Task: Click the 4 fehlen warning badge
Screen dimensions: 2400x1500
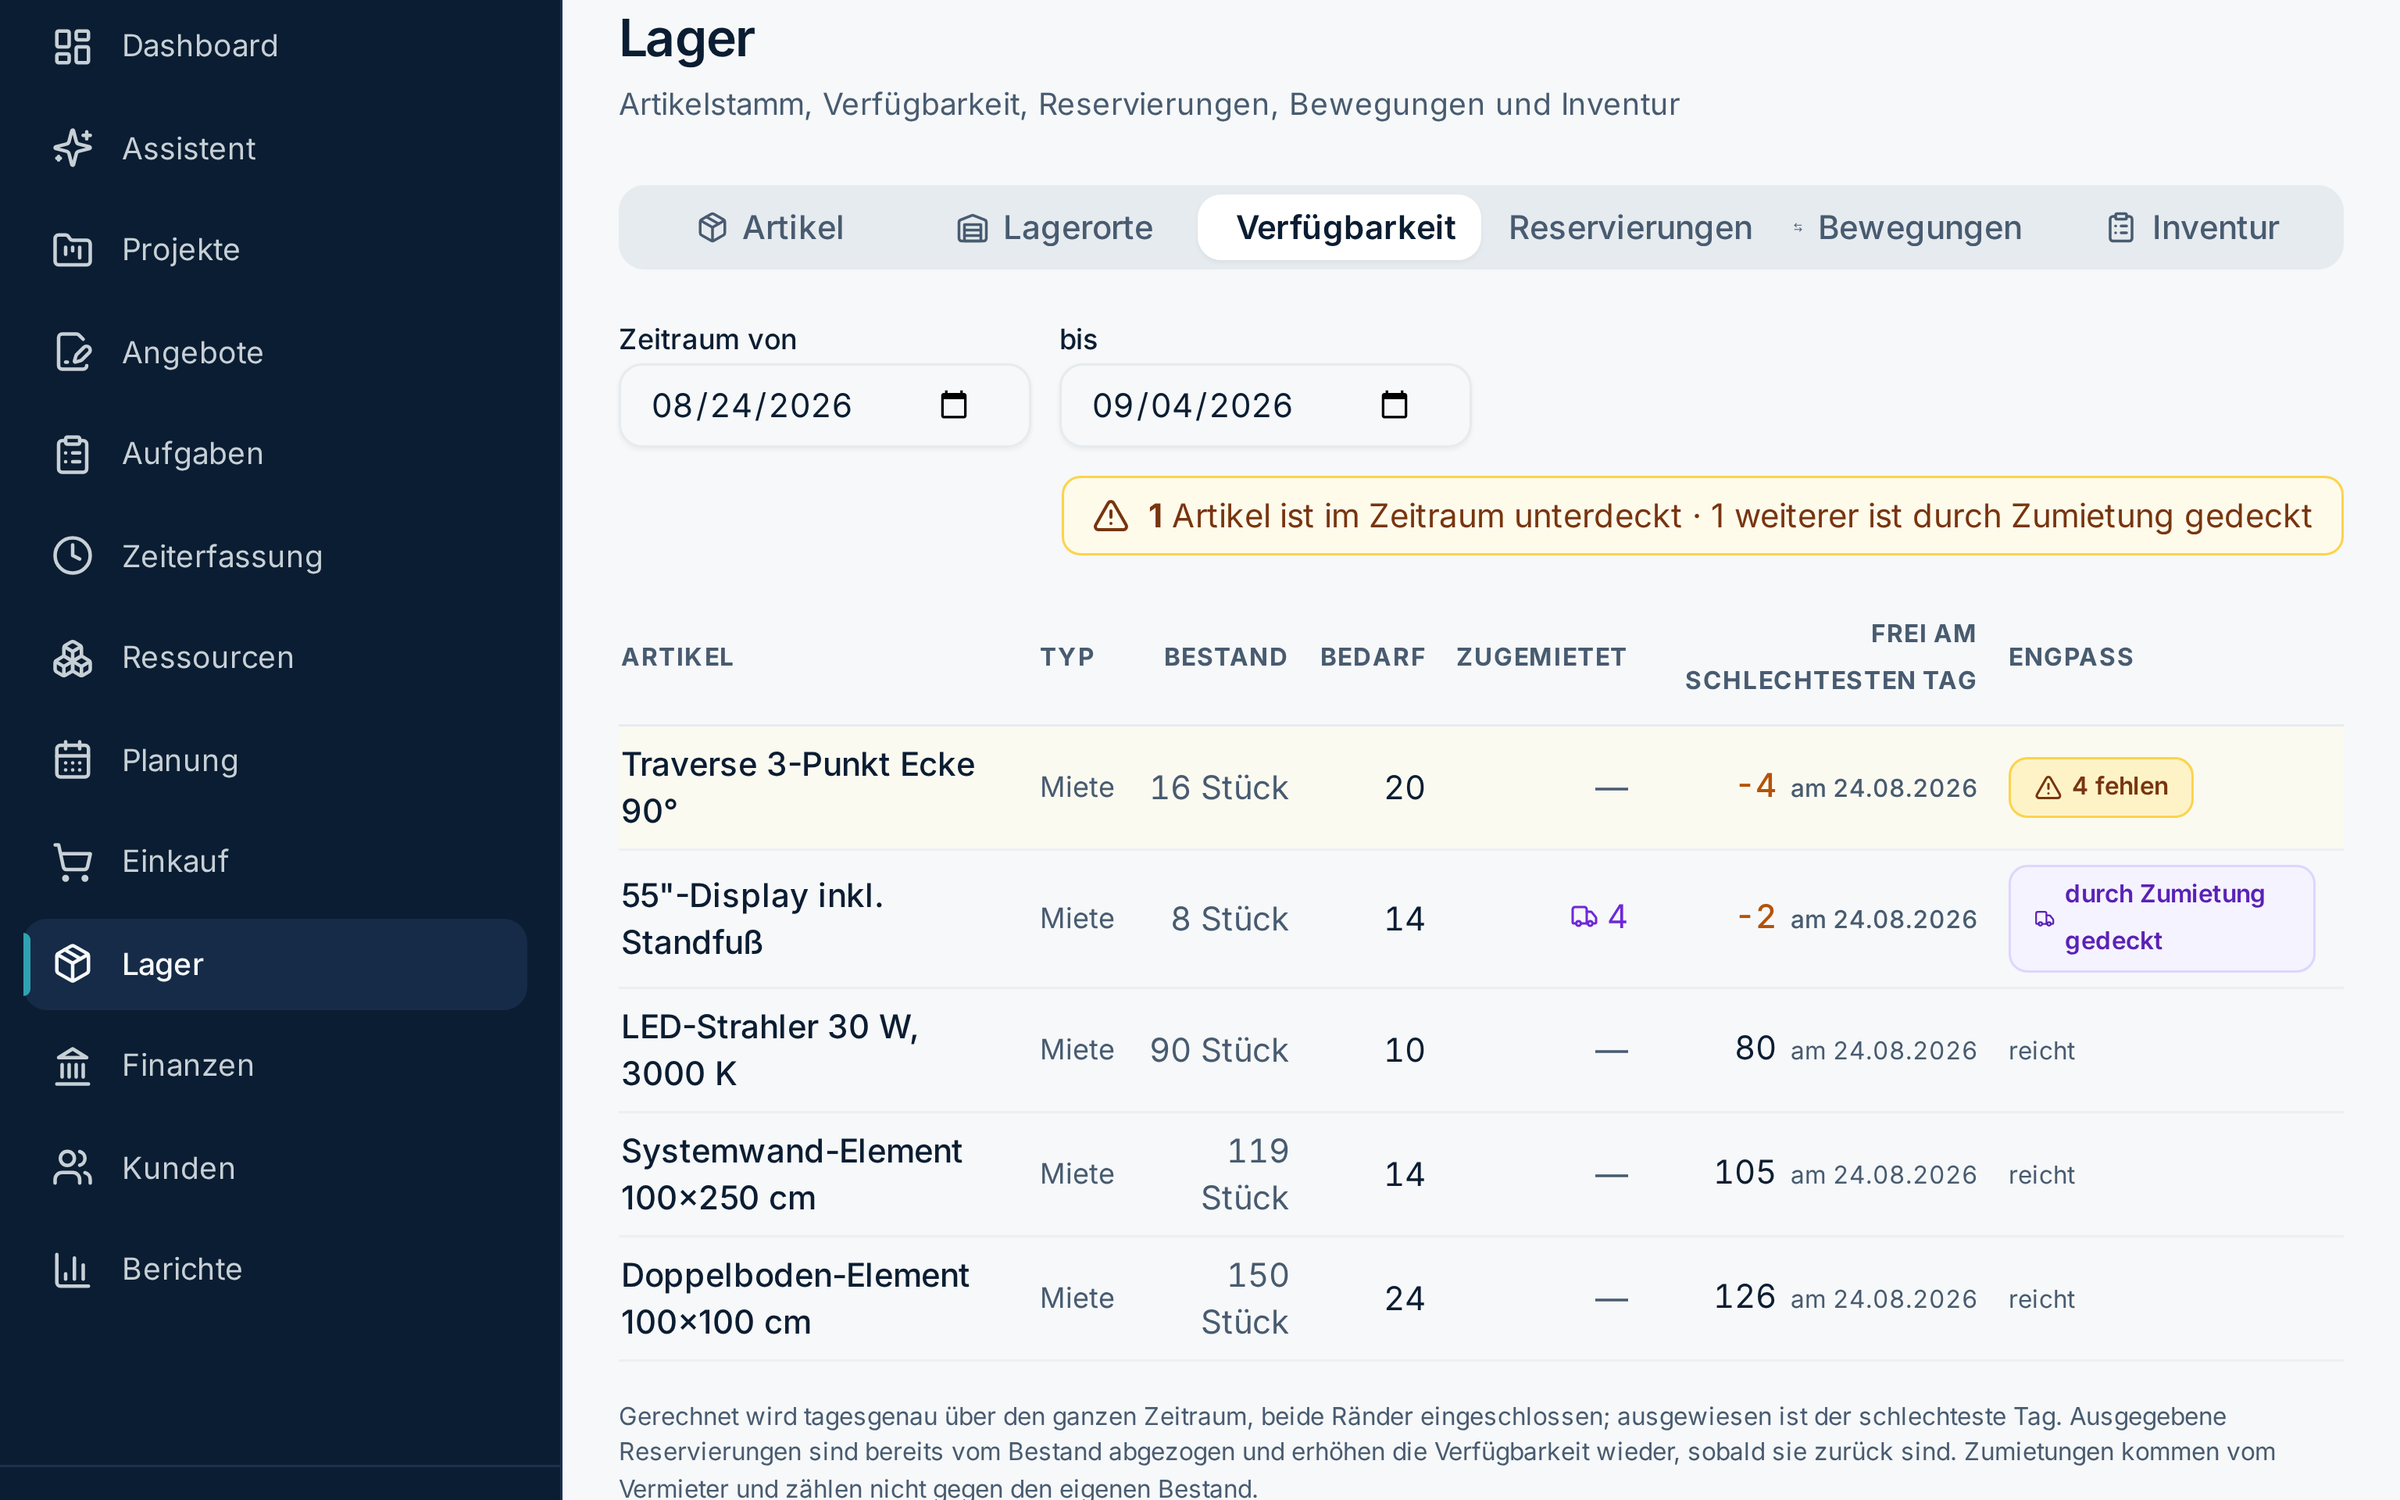Action: pyautogui.click(x=2100, y=788)
